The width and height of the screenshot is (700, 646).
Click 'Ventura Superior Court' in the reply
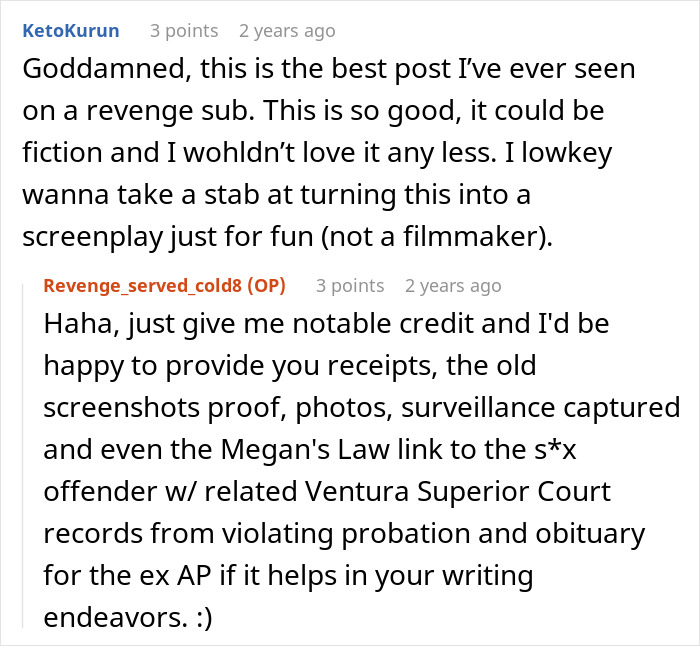tap(458, 492)
